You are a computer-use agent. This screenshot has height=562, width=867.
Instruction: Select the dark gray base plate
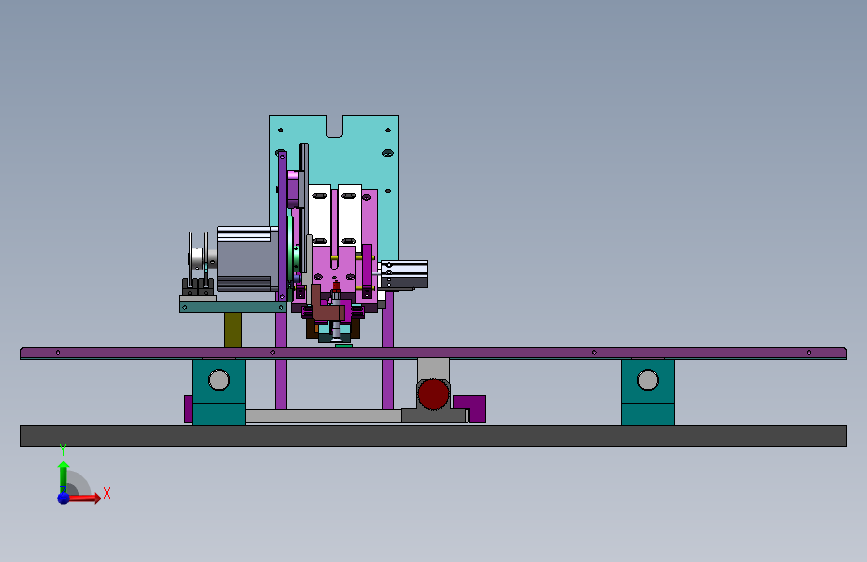[434, 436]
